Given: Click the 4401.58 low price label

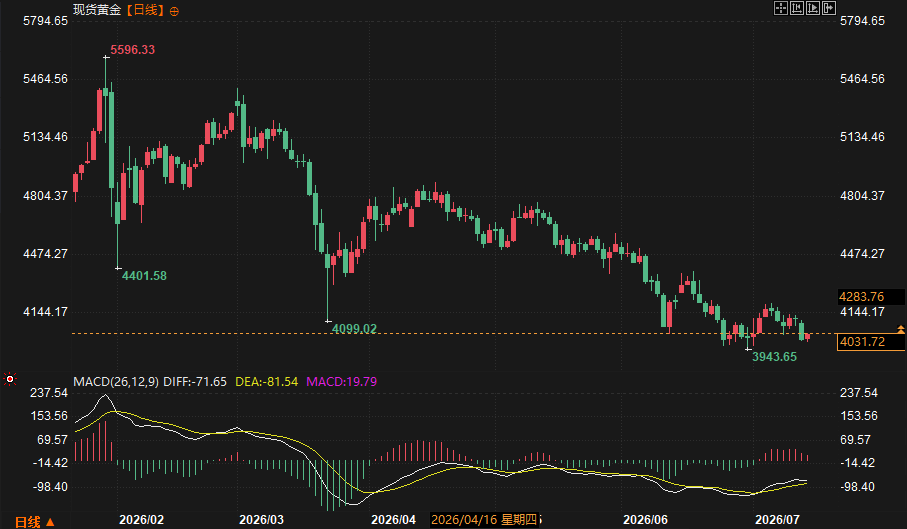Looking at the screenshot, I should click(x=144, y=276).
